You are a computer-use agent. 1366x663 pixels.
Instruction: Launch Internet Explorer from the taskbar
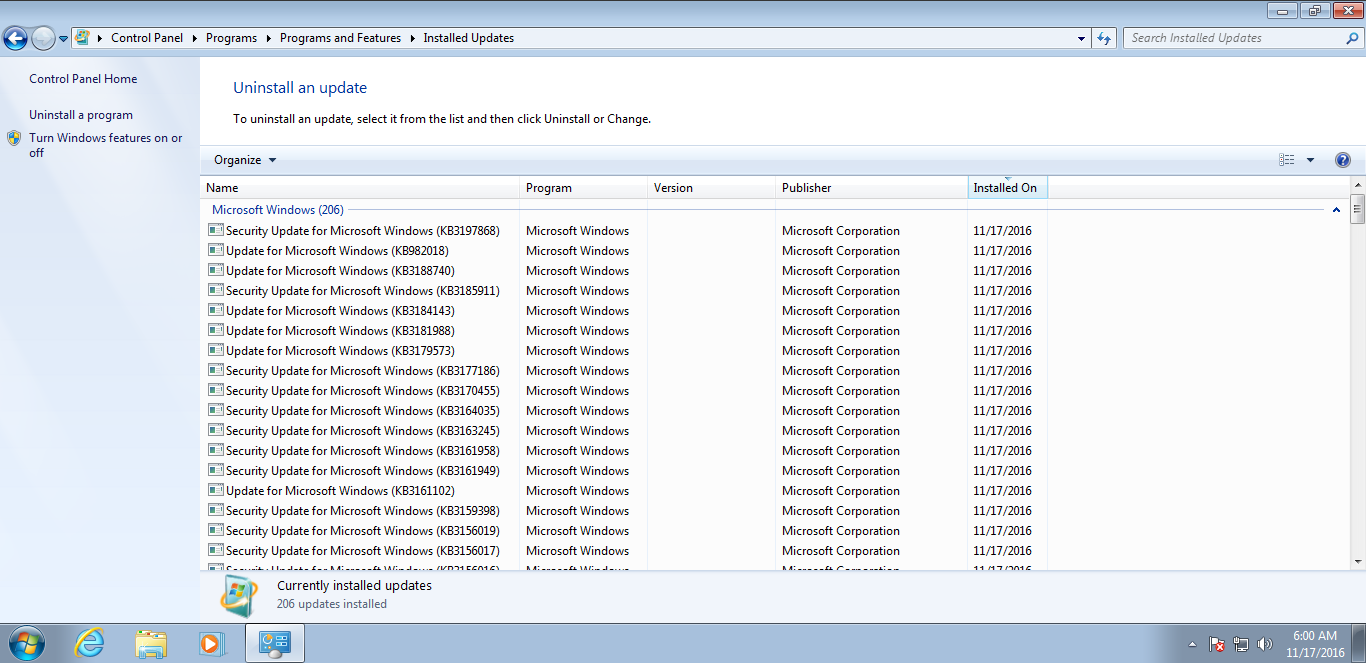pyautogui.click(x=90, y=643)
